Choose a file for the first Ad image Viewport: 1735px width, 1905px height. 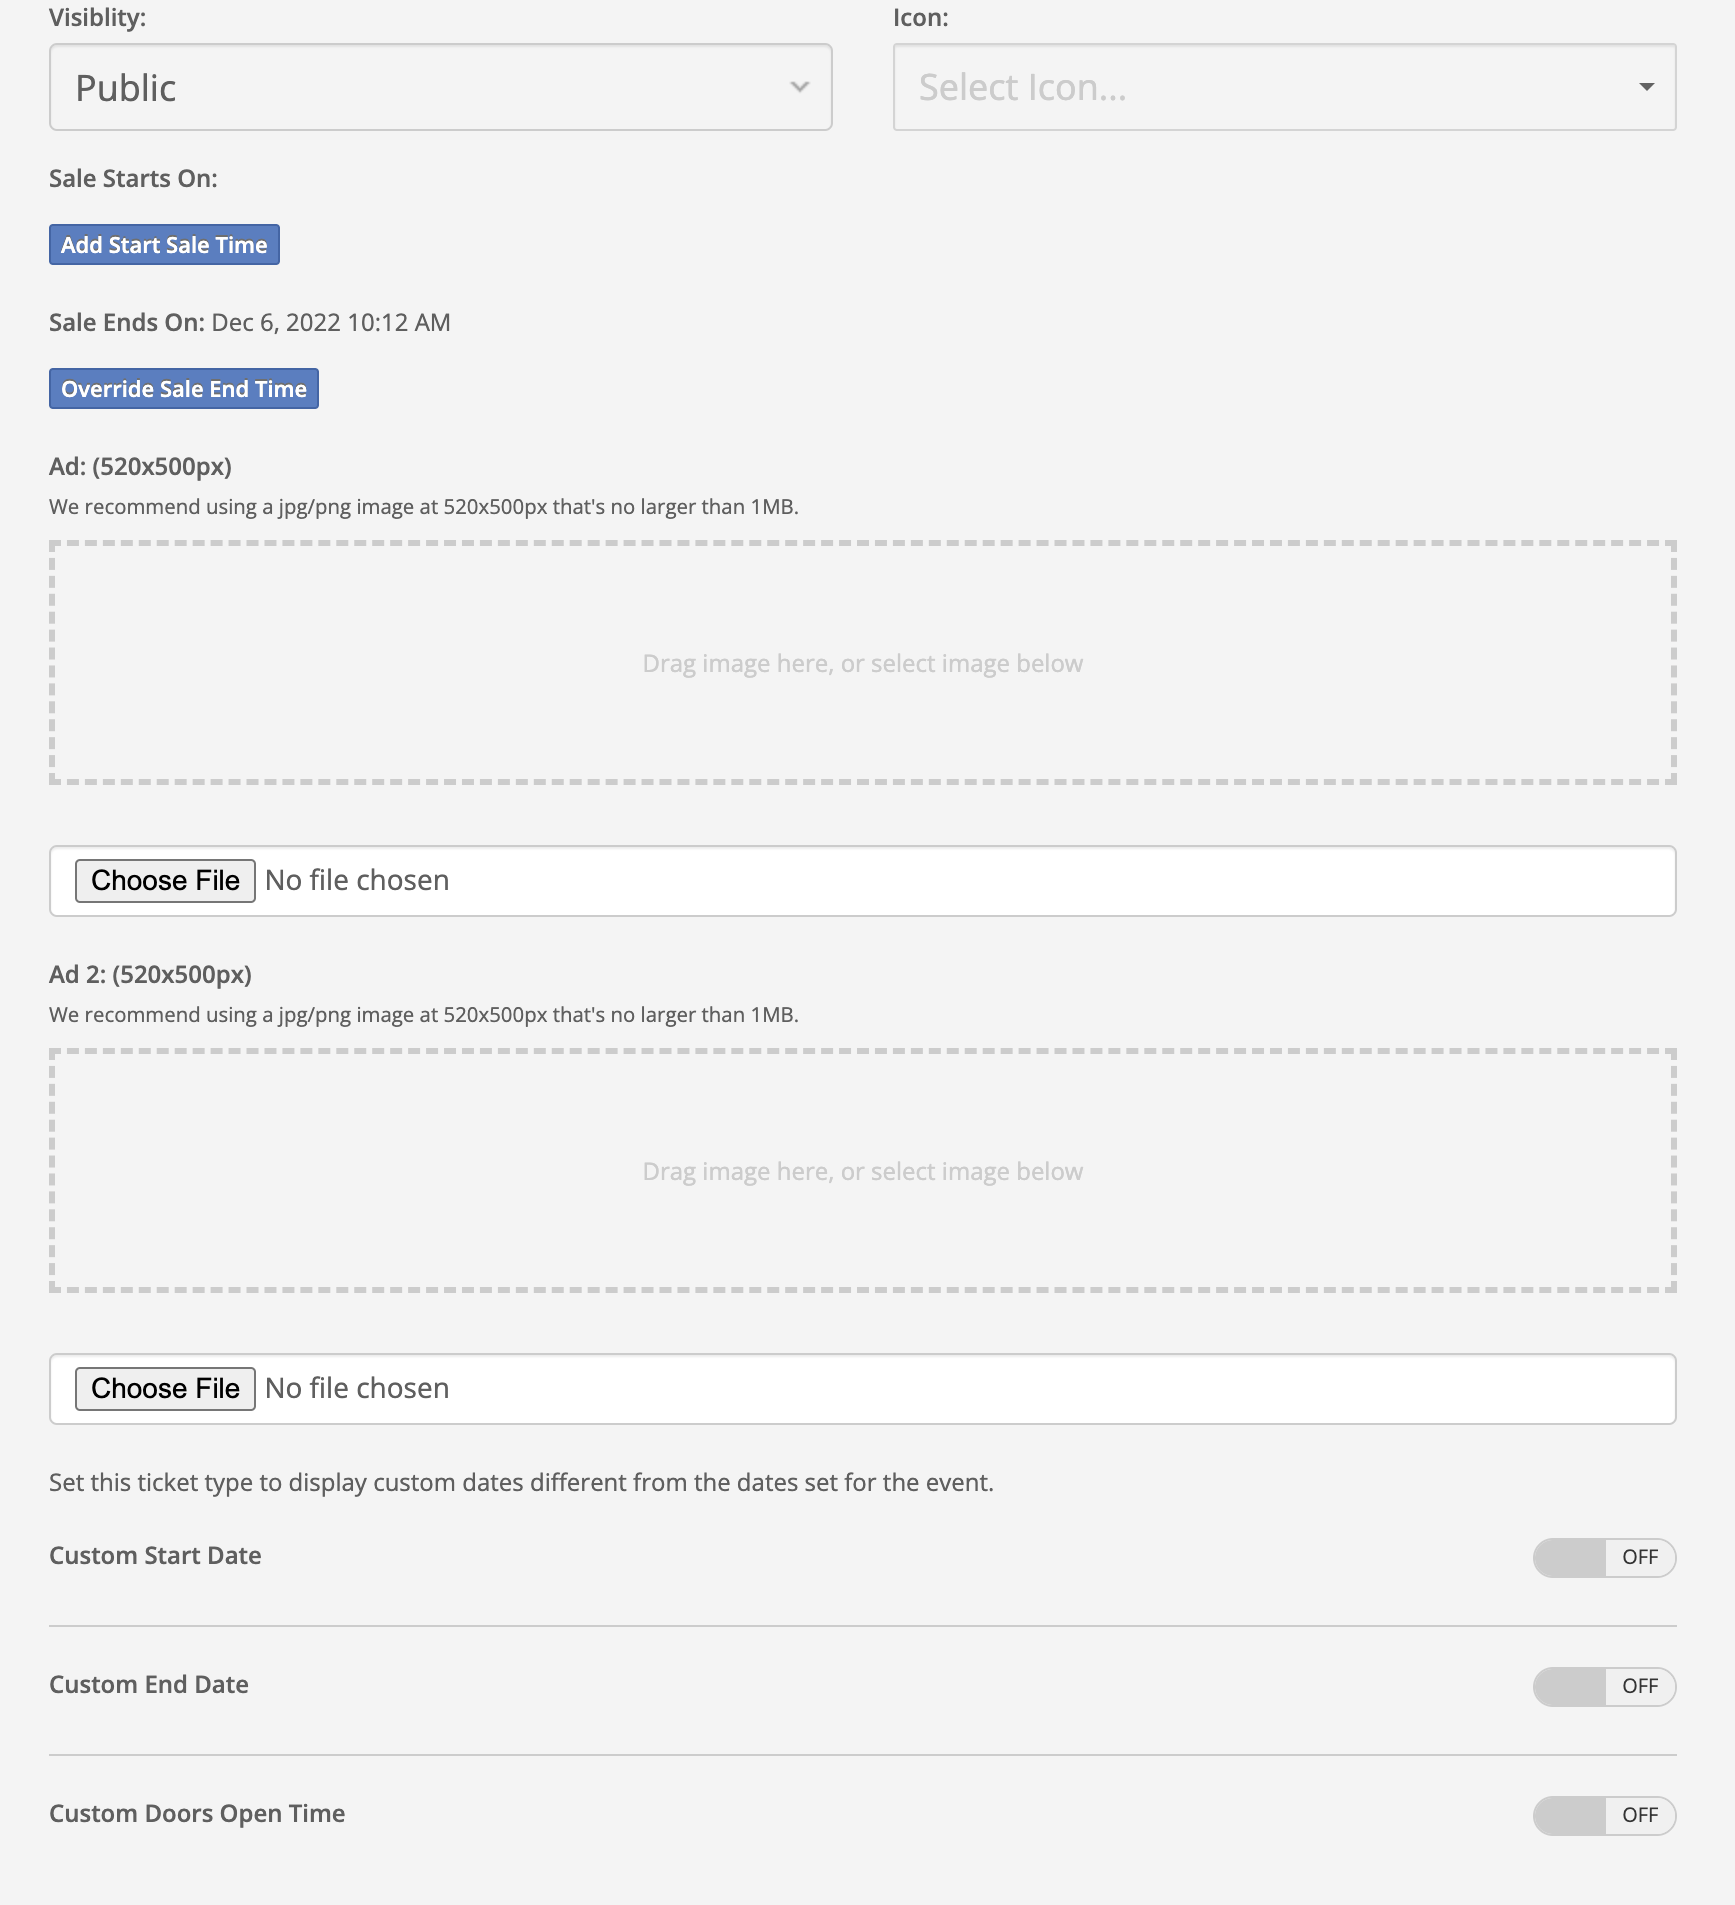(x=165, y=880)
